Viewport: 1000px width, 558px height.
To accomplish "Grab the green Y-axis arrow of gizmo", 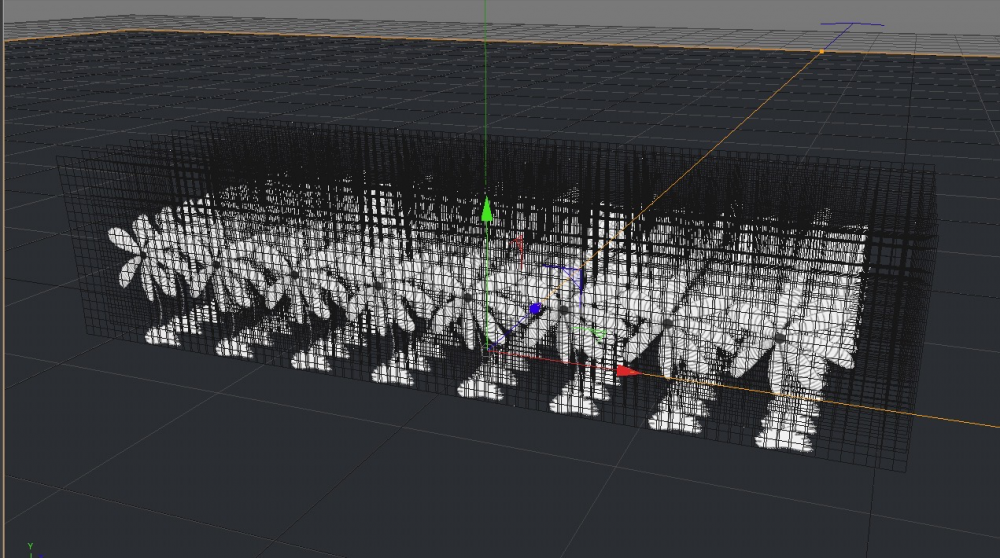I will pyautogui.click(x=487, y=210).
